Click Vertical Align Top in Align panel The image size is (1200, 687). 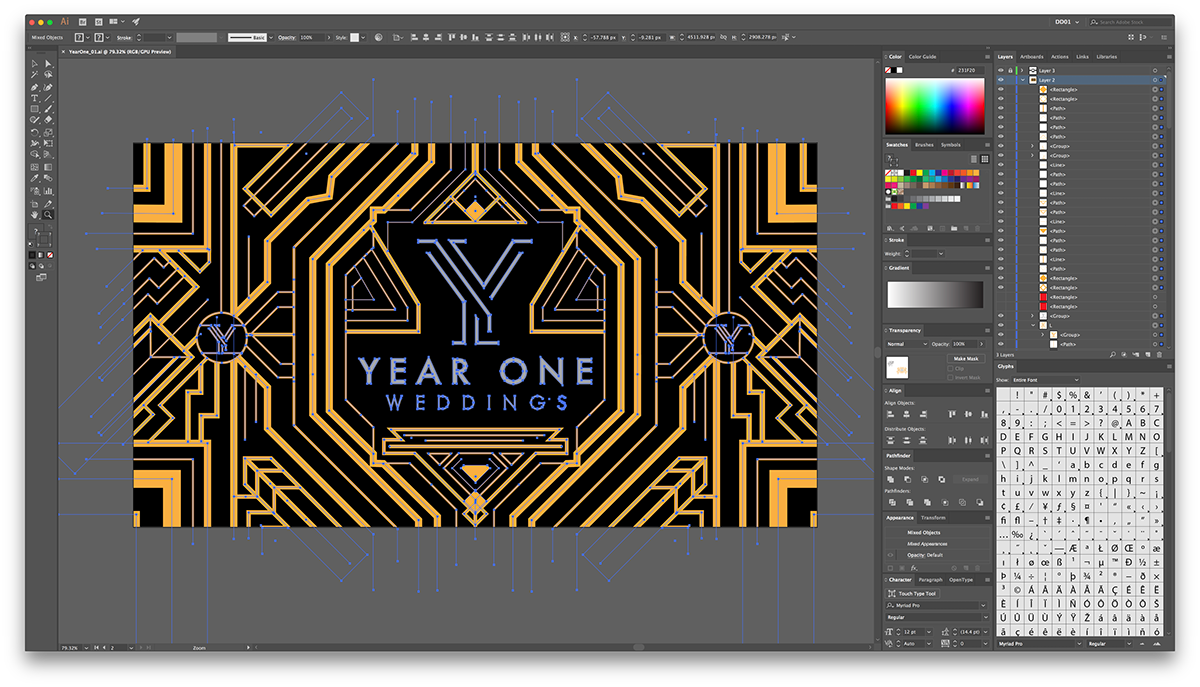click(x=953, y=414)
